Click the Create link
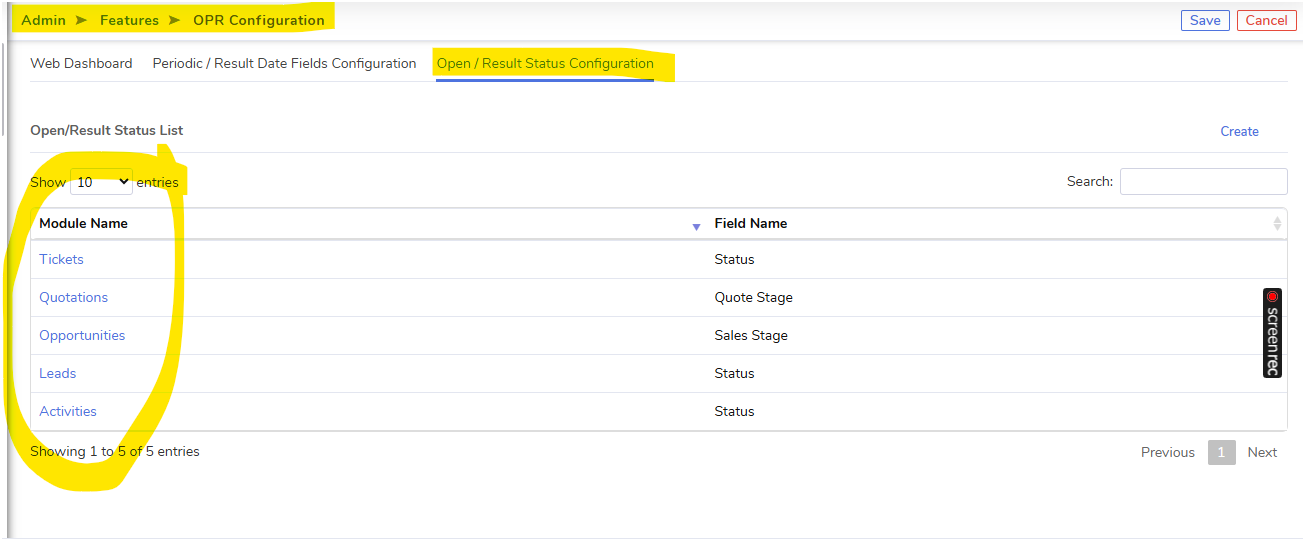 point(1239,131)
